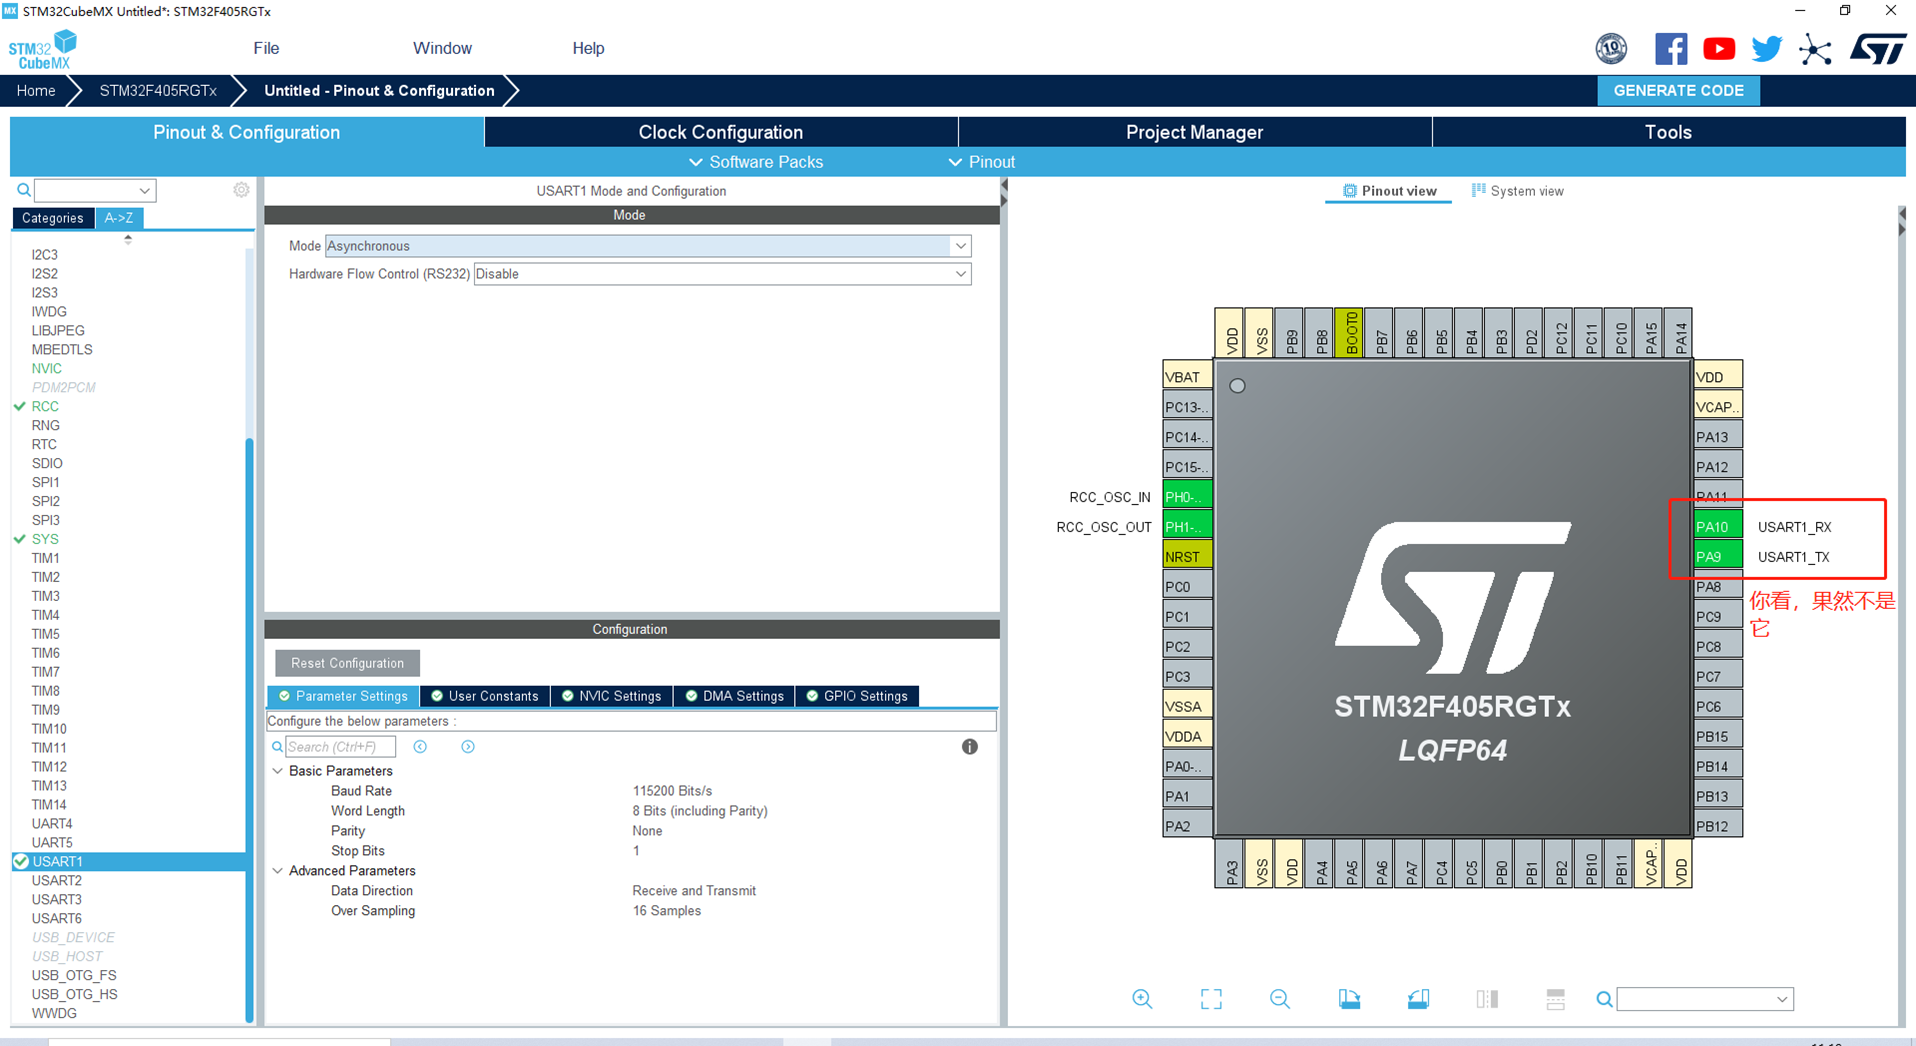
Task: Open the peripheral search combo box
Action: tap(94, 190)
